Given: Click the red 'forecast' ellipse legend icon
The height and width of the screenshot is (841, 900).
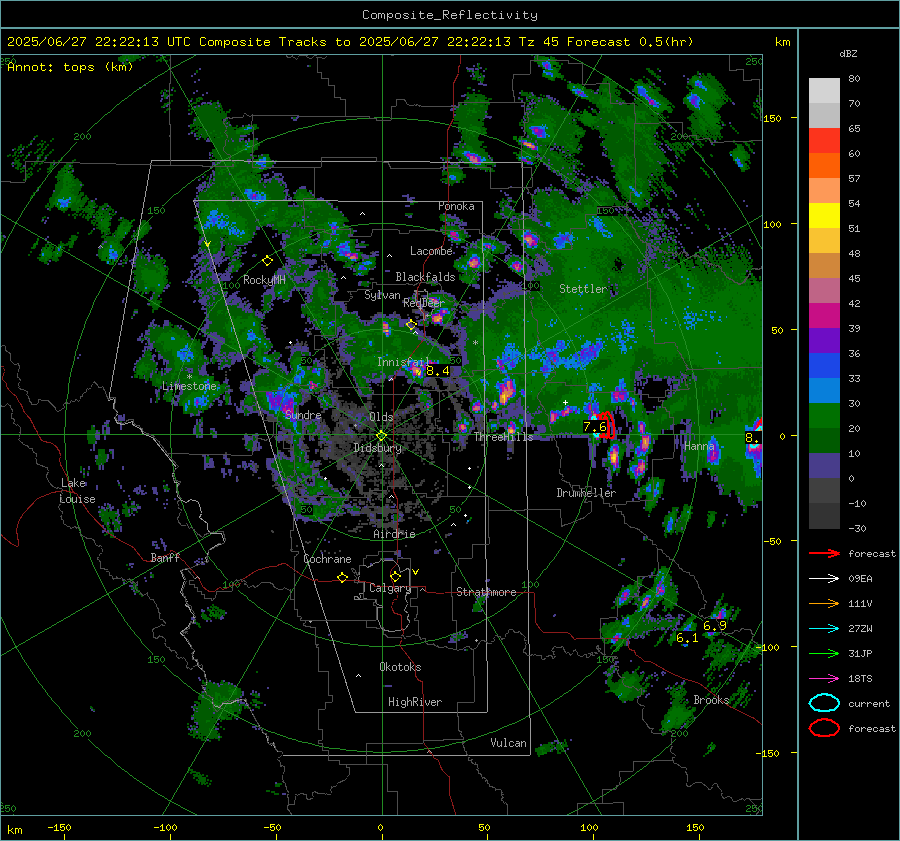Looking at the screenshot, I should (824, 728).
